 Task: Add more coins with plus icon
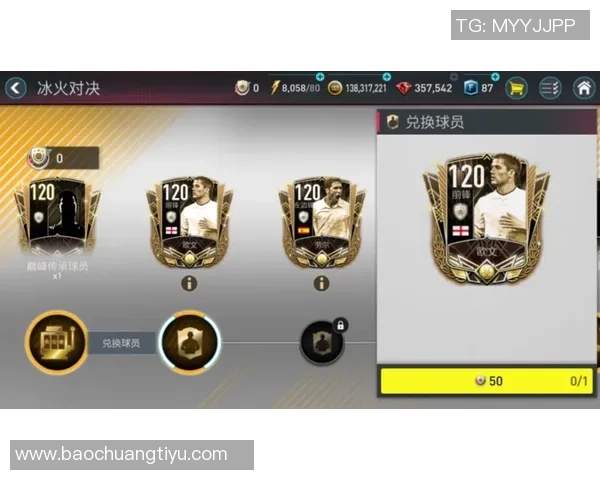[387, 77]
